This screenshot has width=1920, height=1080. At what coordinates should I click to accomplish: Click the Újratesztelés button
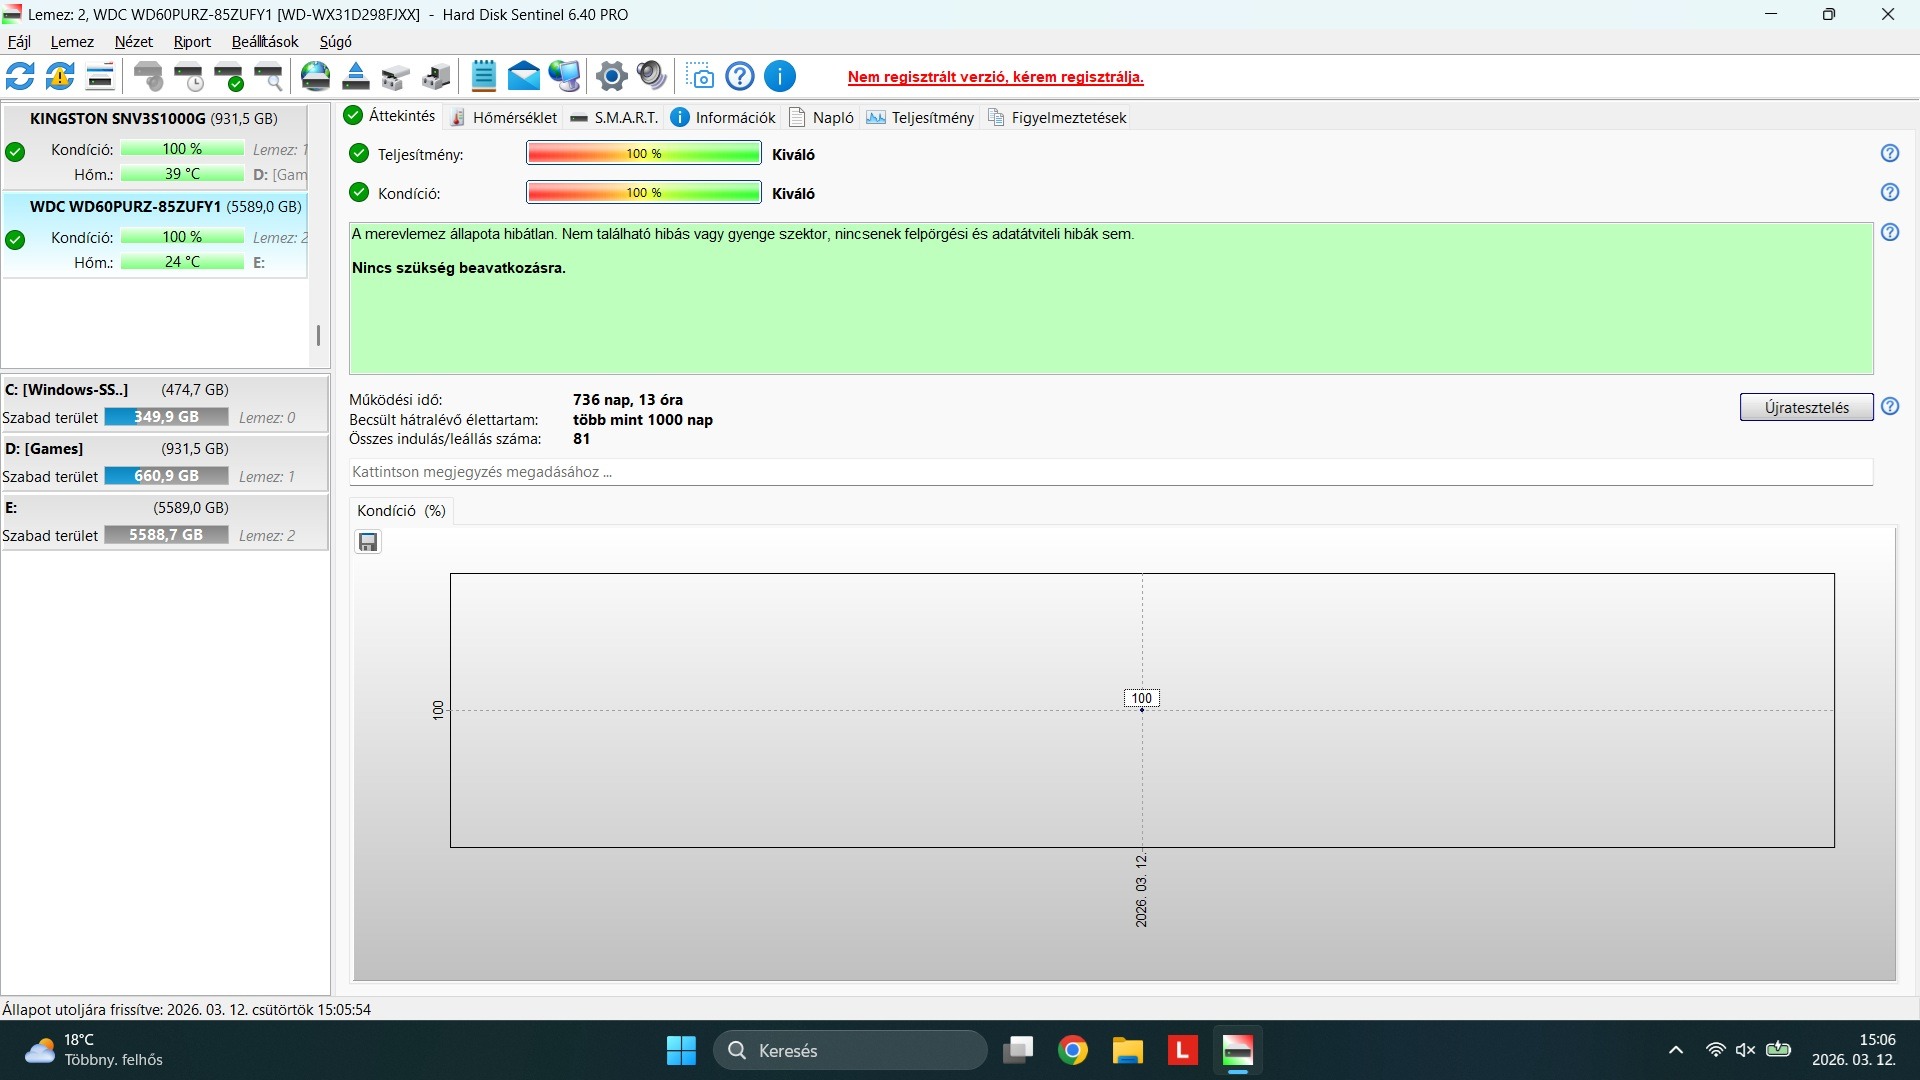point(1805,407)
